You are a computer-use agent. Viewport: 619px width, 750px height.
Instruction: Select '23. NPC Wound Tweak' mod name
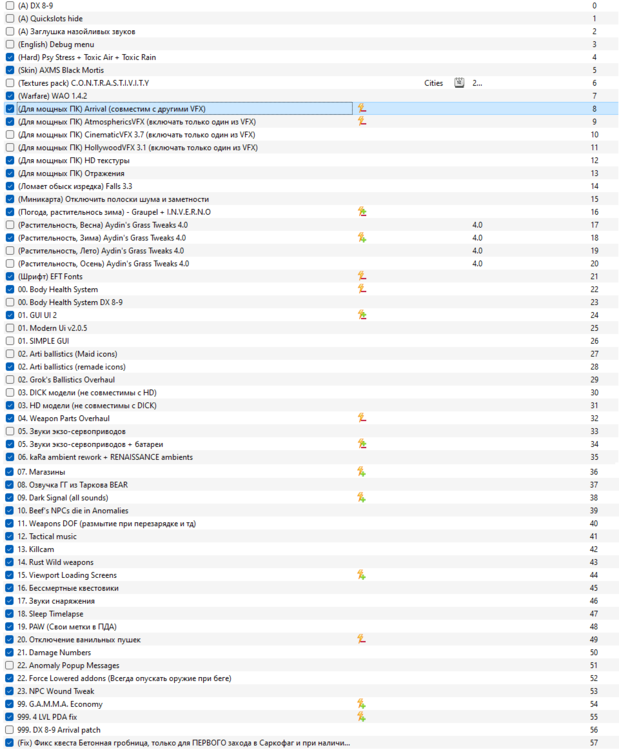(x=56, y=691)
